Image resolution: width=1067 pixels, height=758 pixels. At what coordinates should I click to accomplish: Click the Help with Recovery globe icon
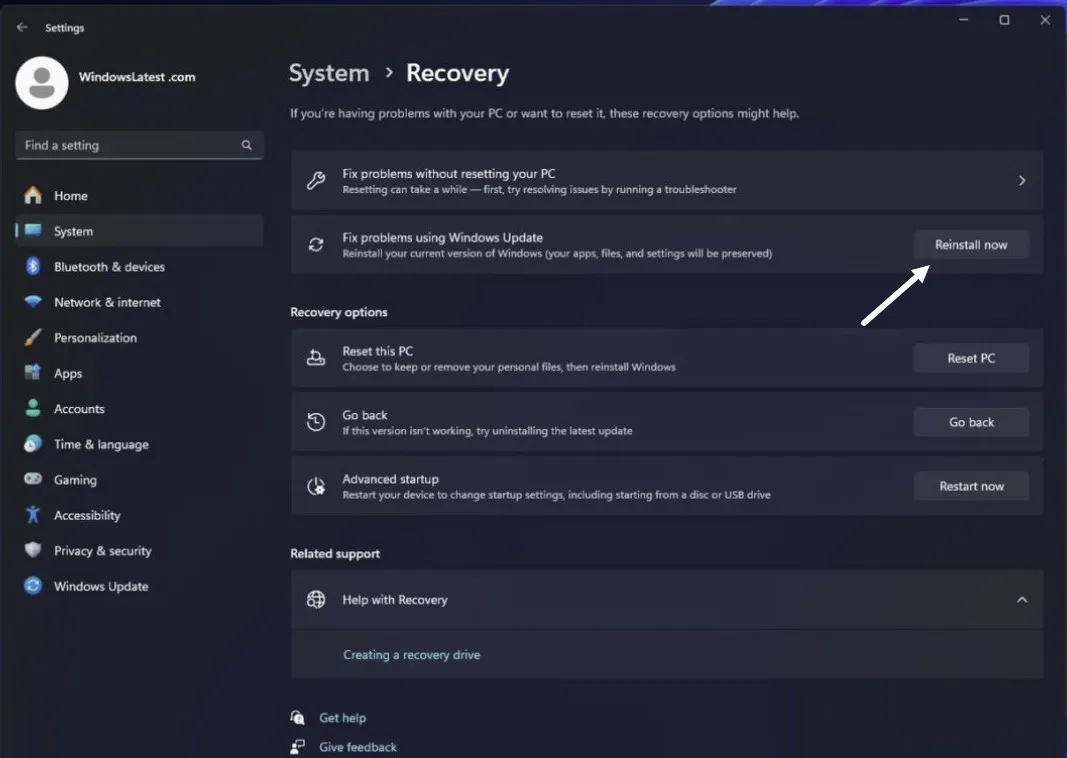[x=316, y=599]
